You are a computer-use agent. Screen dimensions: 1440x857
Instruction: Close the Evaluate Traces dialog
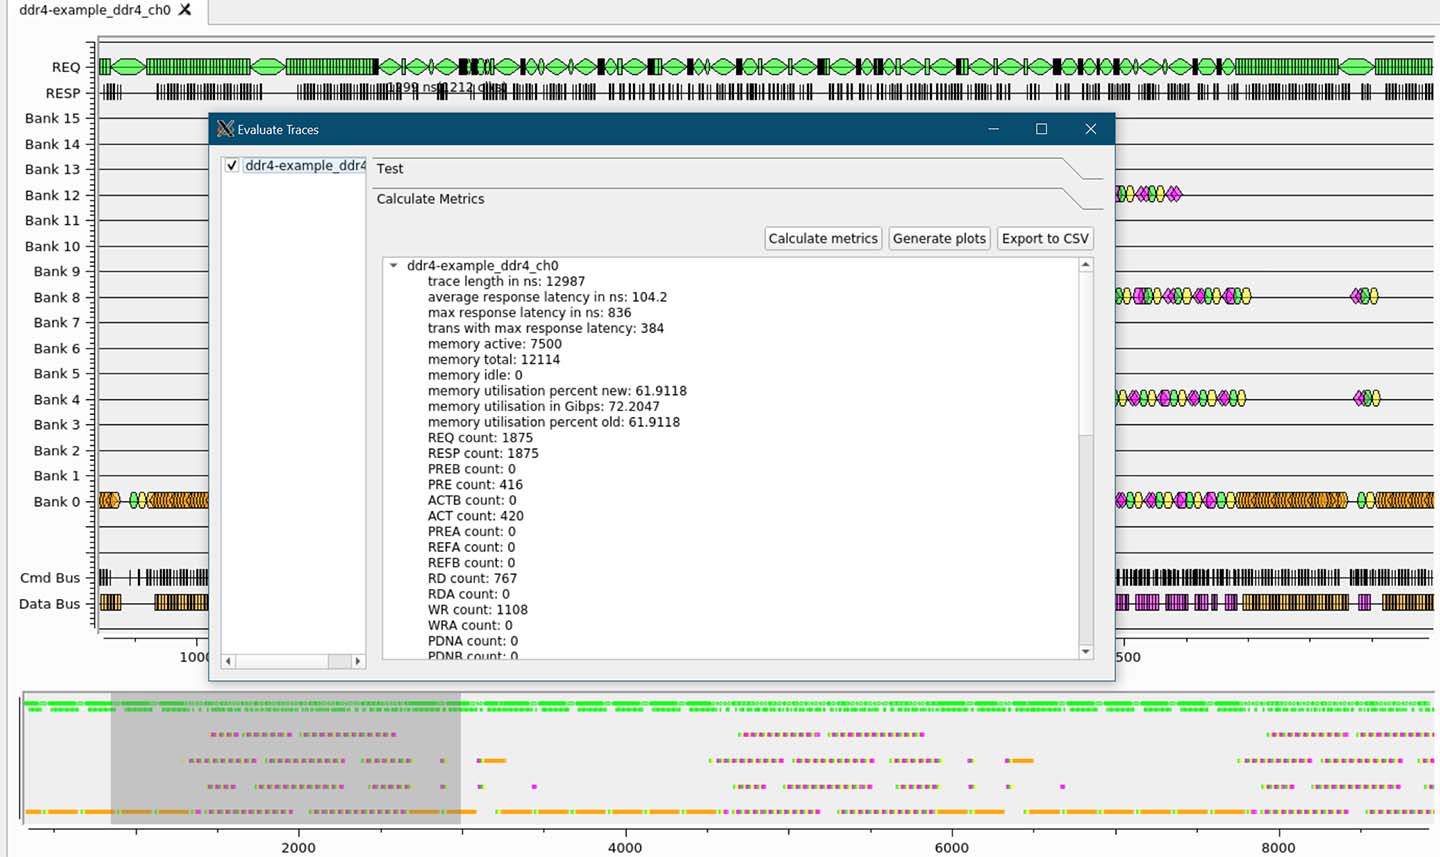point(1090,129)
